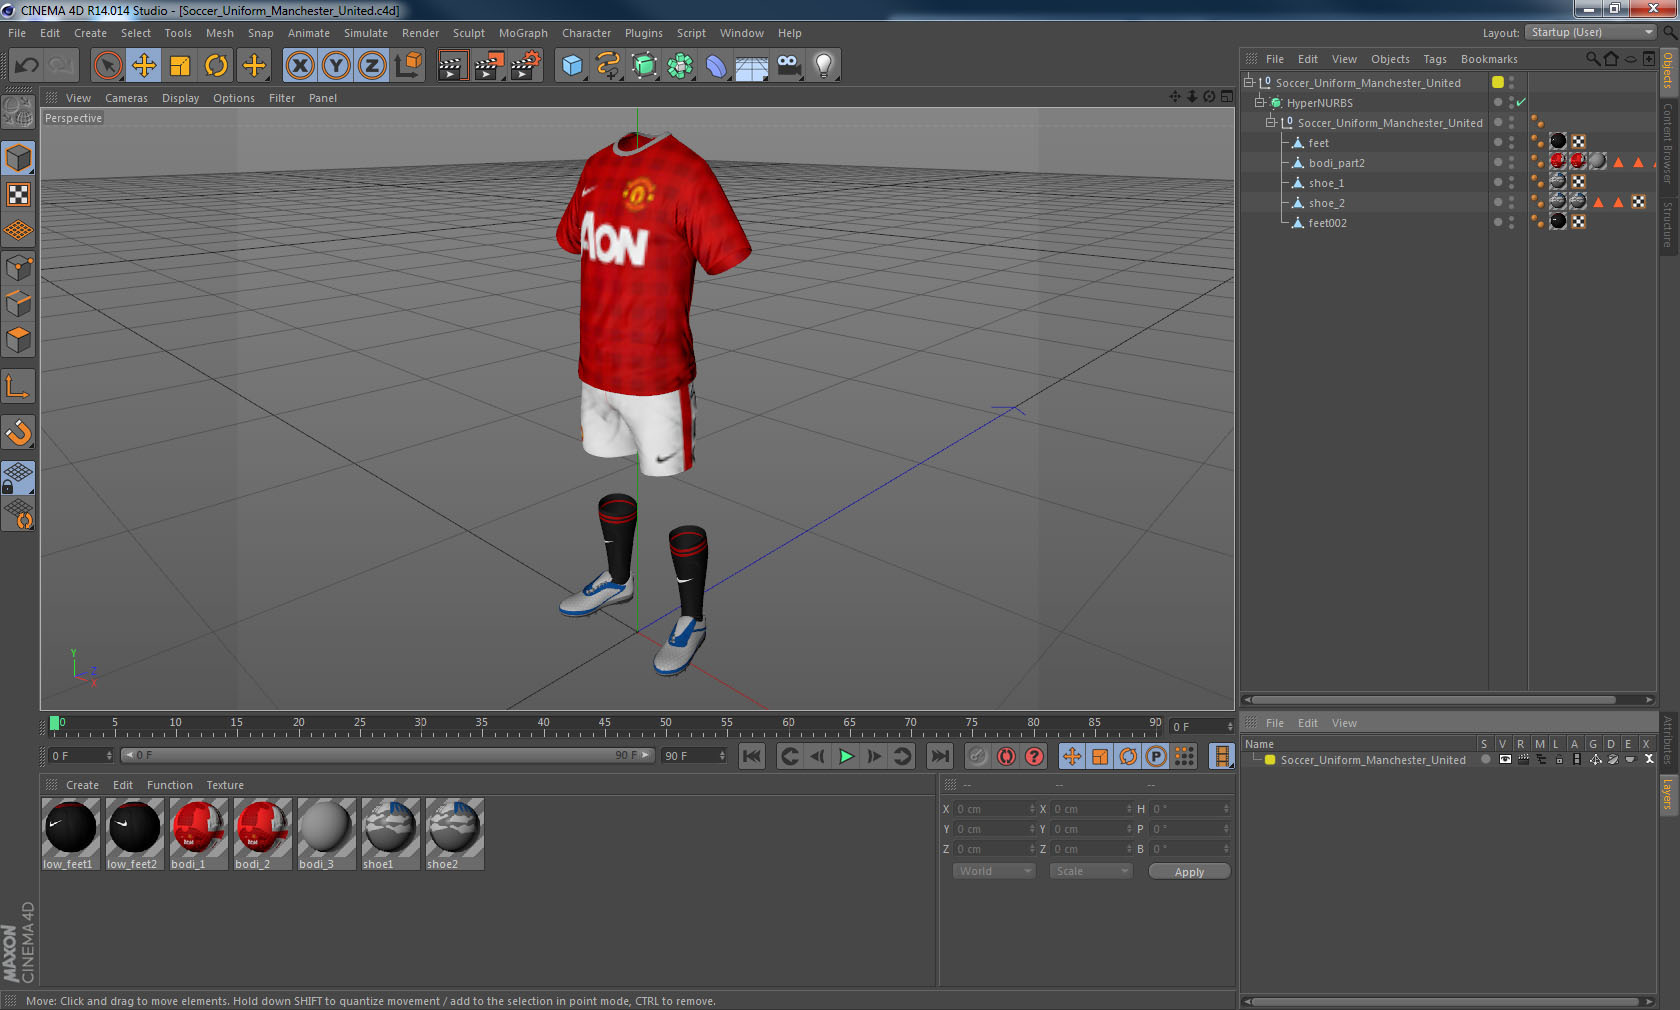The image size is (1680, 1010).
Task: Add a Camera object
Action: click(789, 66)
